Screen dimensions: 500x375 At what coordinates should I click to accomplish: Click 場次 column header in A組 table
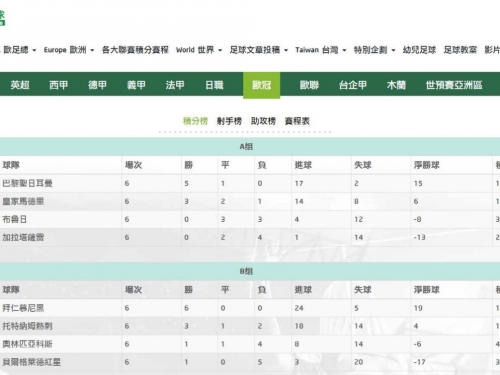[x=133, y=165]
